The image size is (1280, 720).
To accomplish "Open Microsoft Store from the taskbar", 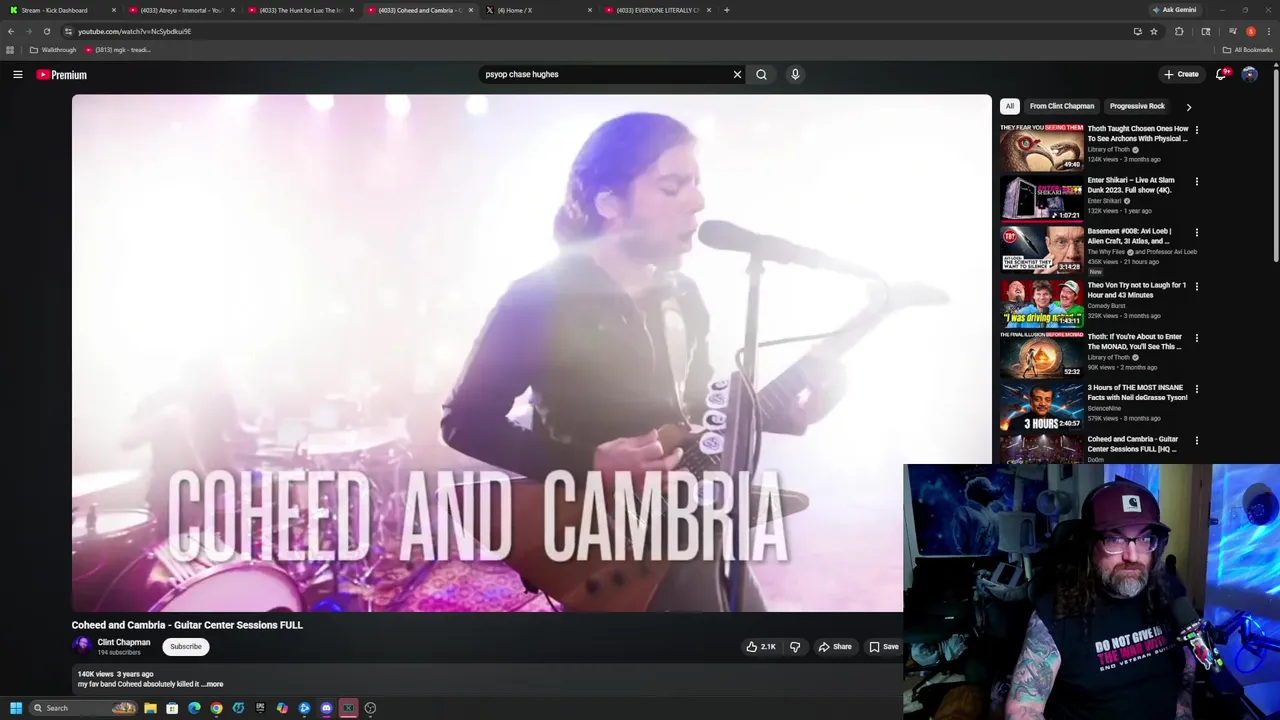I will click(172, 708).
